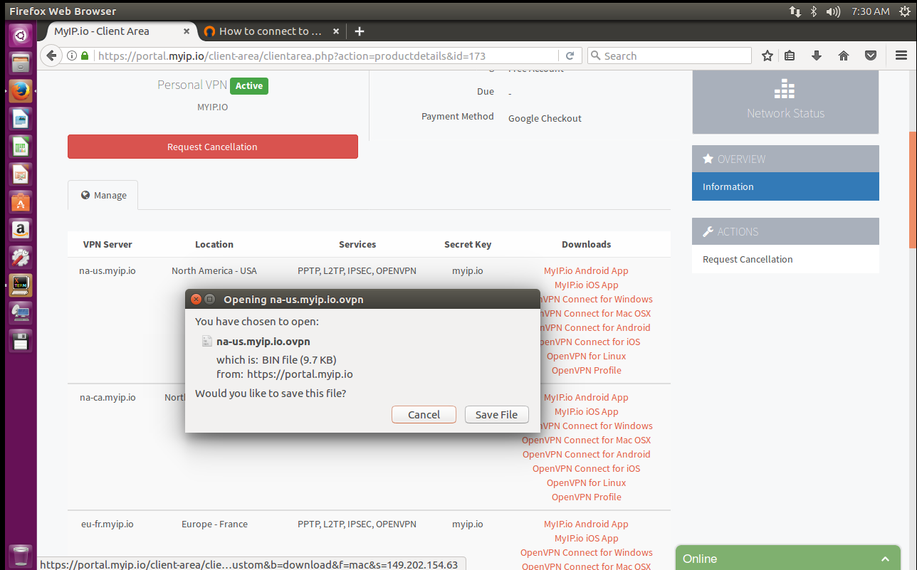Click OpenVPN for Linux link in na-us row

pos(586,356)
